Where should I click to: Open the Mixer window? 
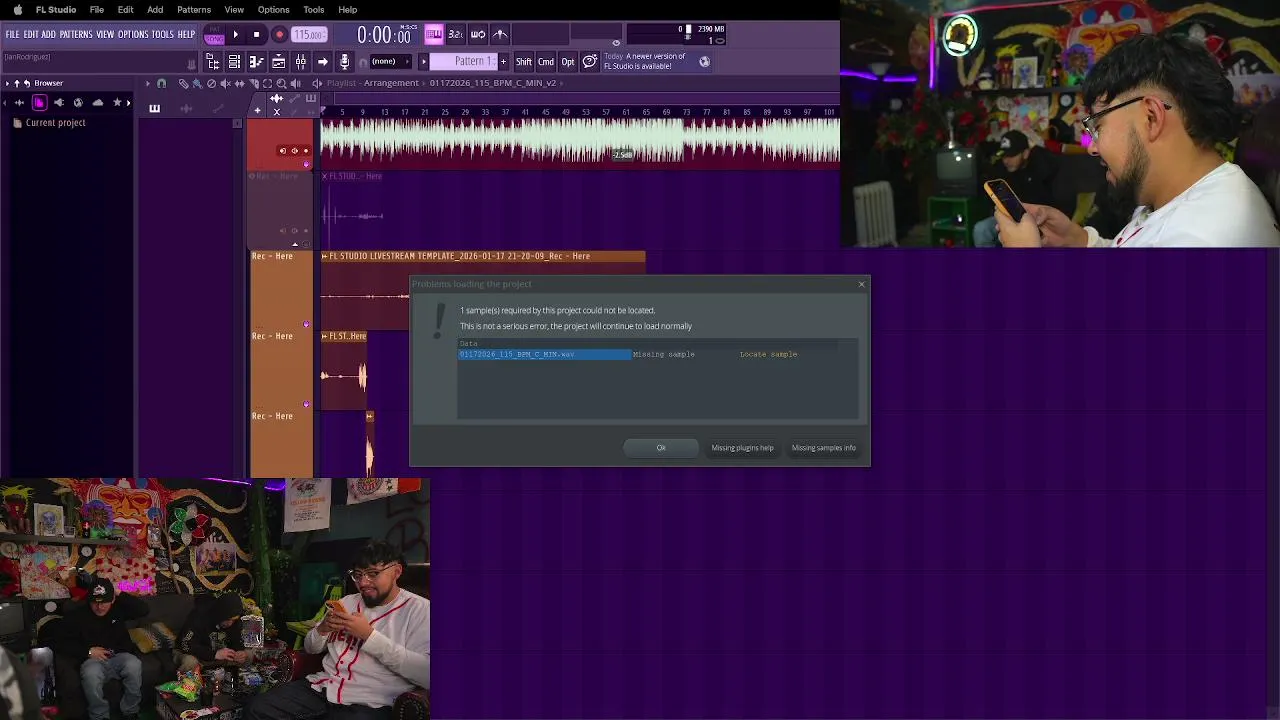[x=300, y=62]
